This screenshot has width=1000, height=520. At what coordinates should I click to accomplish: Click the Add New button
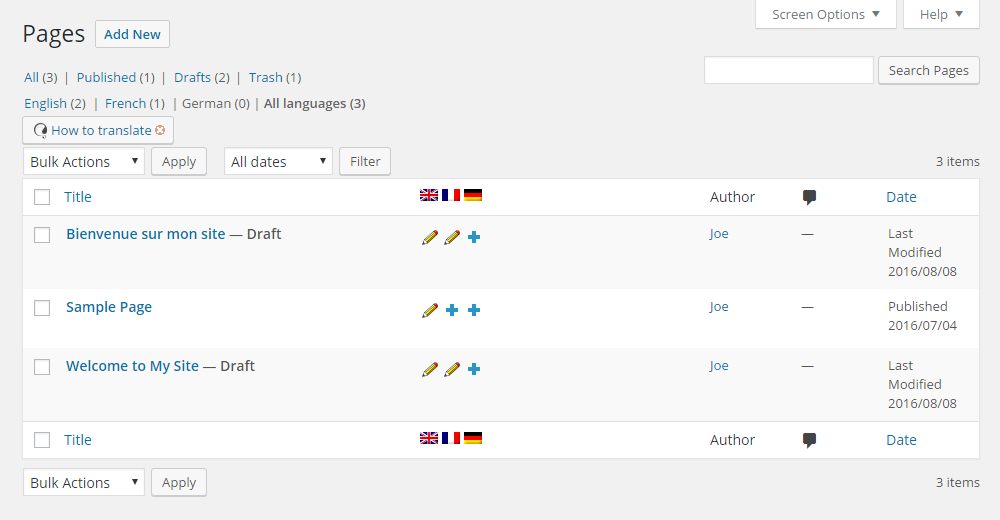point(132,34)
